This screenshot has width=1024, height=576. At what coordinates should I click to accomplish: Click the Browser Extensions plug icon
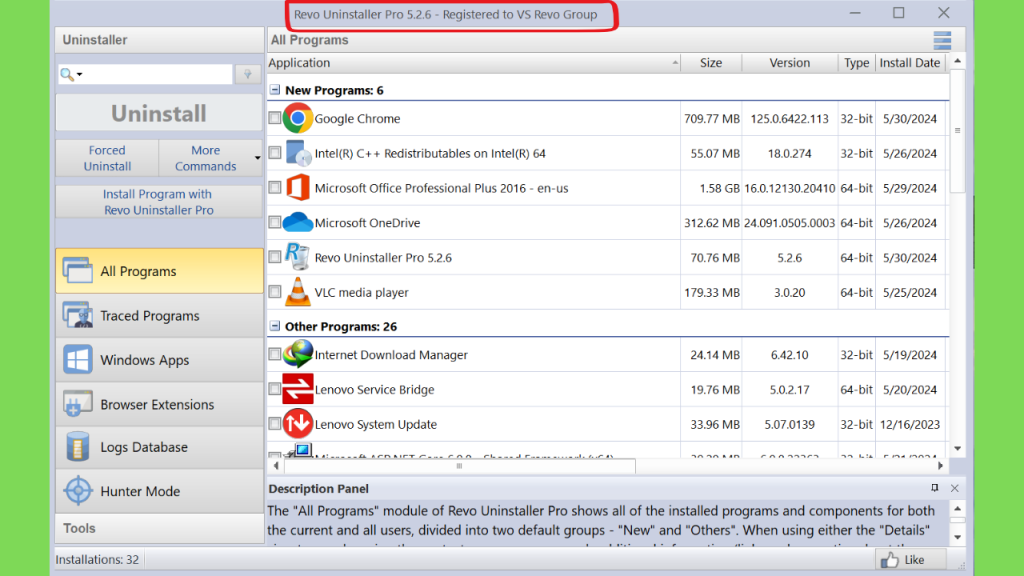[x=78, y=404]
